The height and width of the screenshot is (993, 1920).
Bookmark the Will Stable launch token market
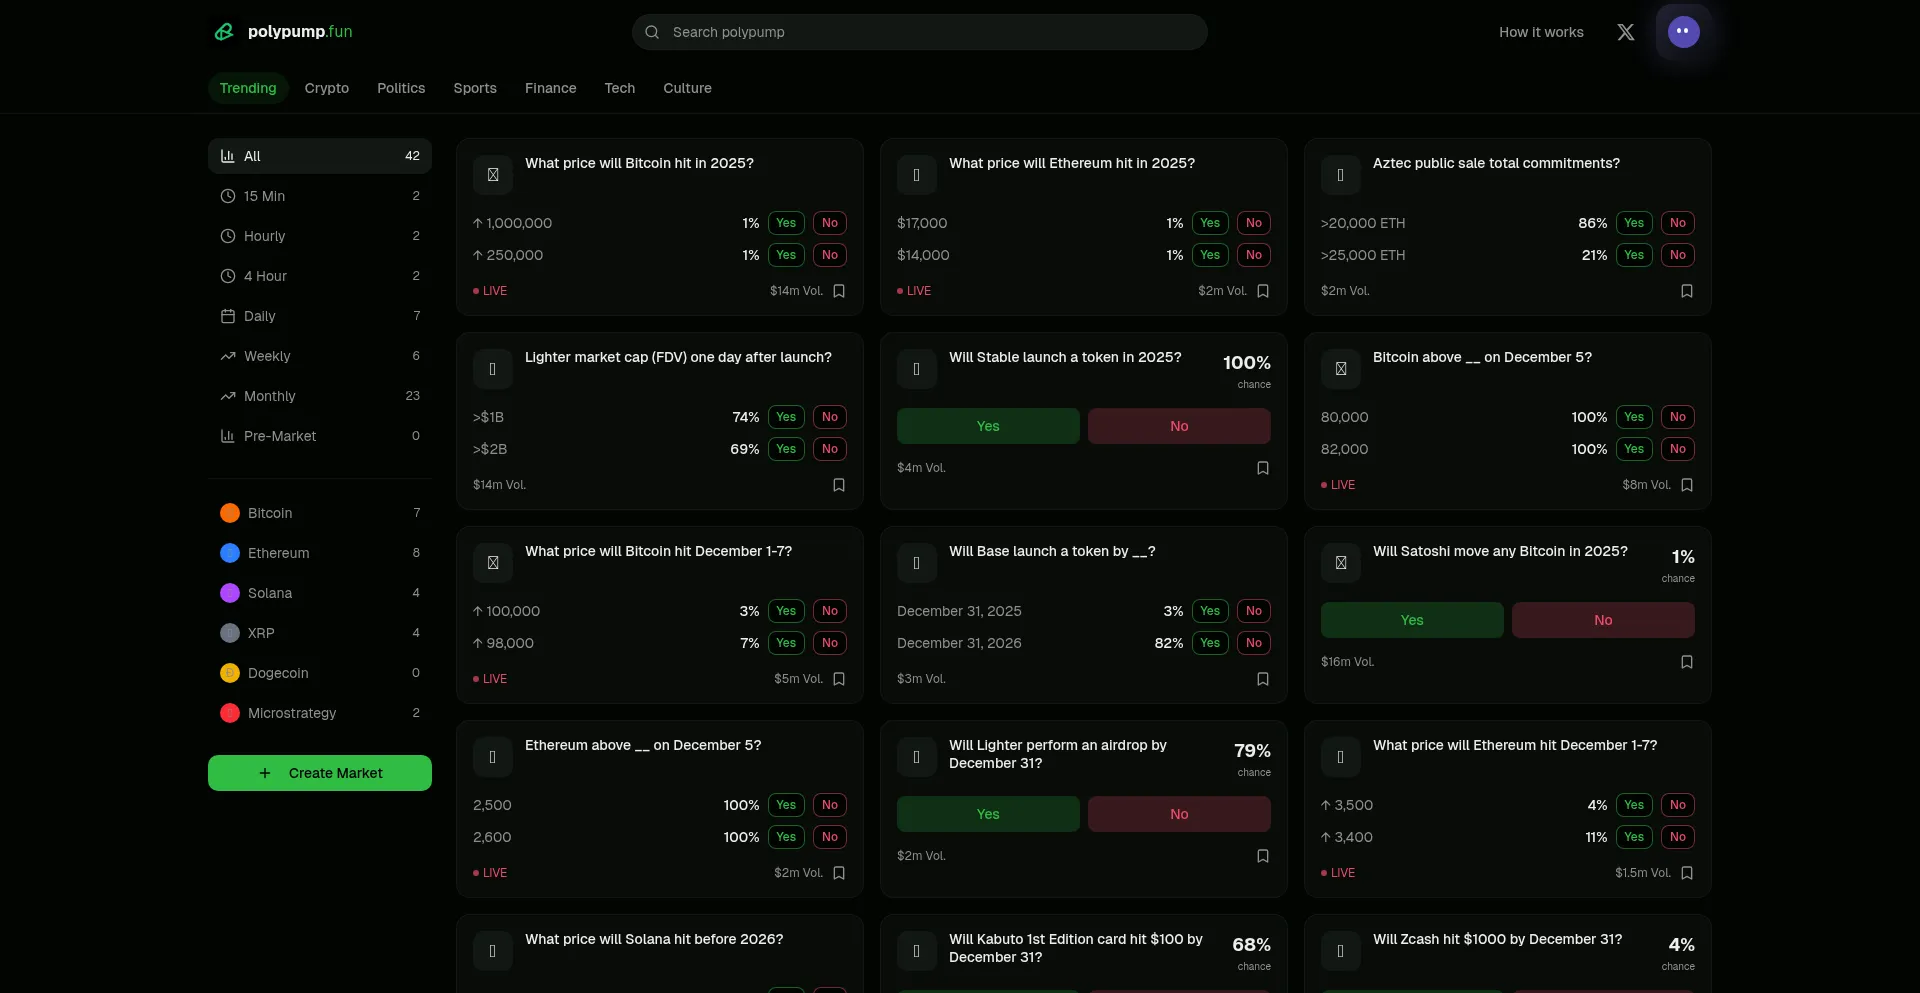pos(1262,468)
